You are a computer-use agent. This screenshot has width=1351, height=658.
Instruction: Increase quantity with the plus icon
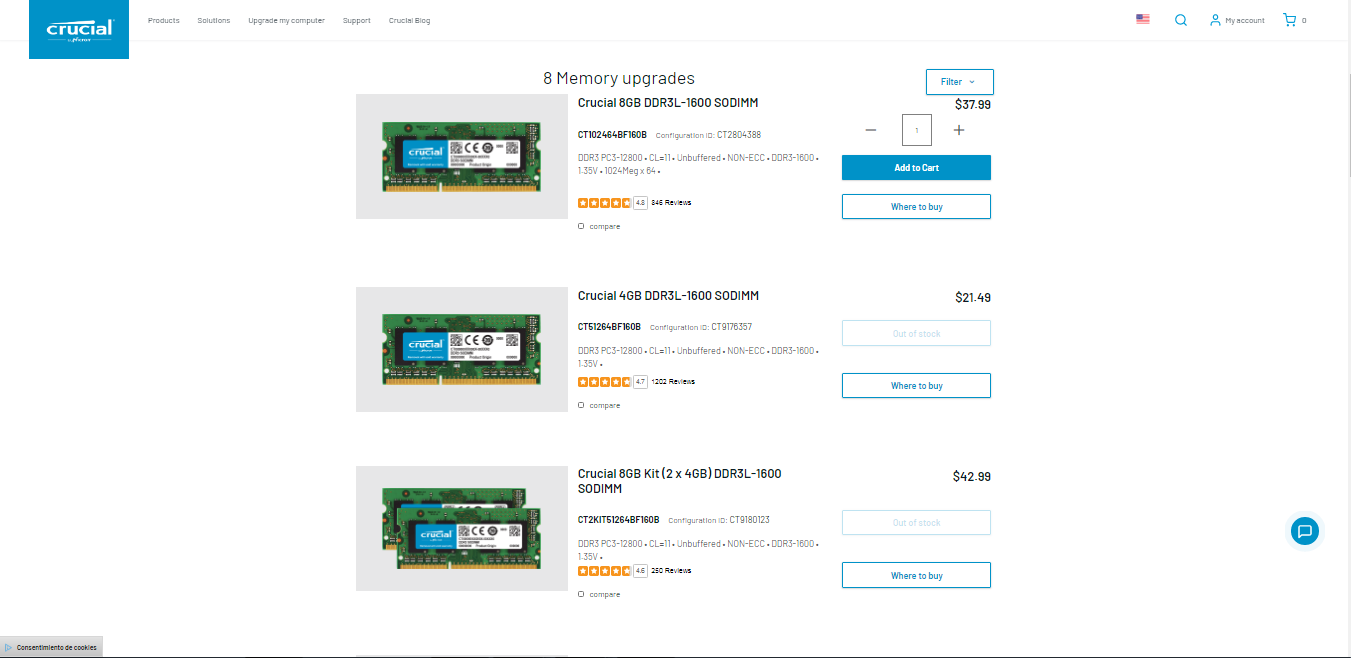pyautogui.click(x=959, y=130)
